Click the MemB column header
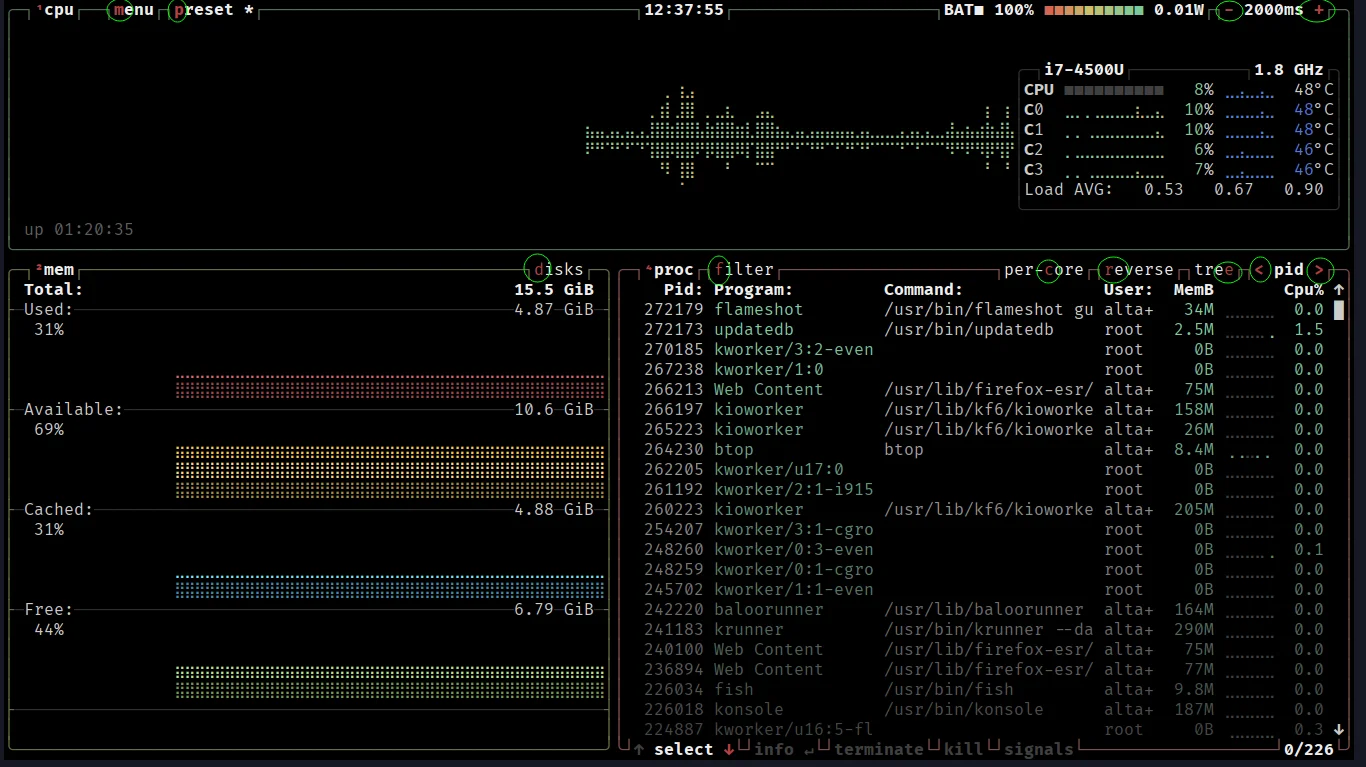Image resolution: width=1366 pixels, height=767 pixels. tap(1194, 290)
